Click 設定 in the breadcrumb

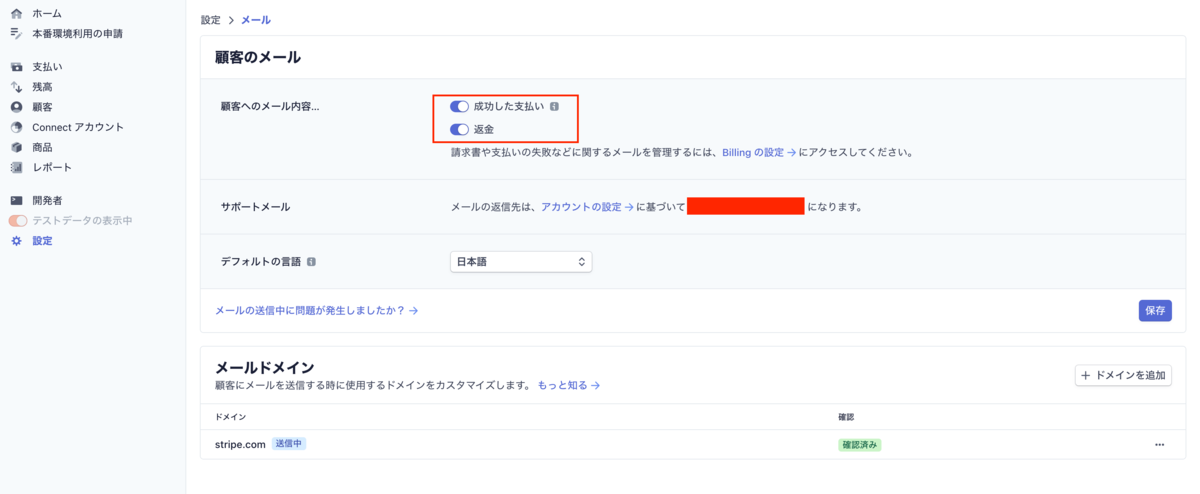pyautogui.click(x=211, y=20)
